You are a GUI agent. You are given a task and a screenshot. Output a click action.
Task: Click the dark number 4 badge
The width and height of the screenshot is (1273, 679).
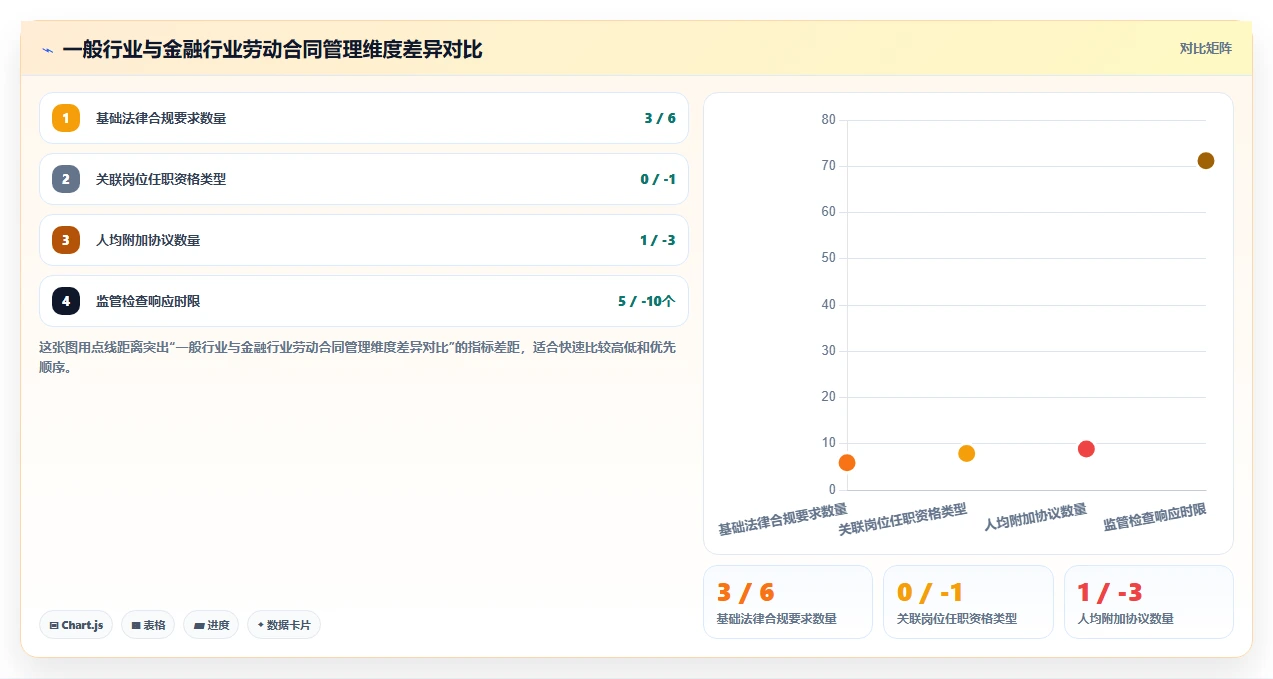[66, 301]
